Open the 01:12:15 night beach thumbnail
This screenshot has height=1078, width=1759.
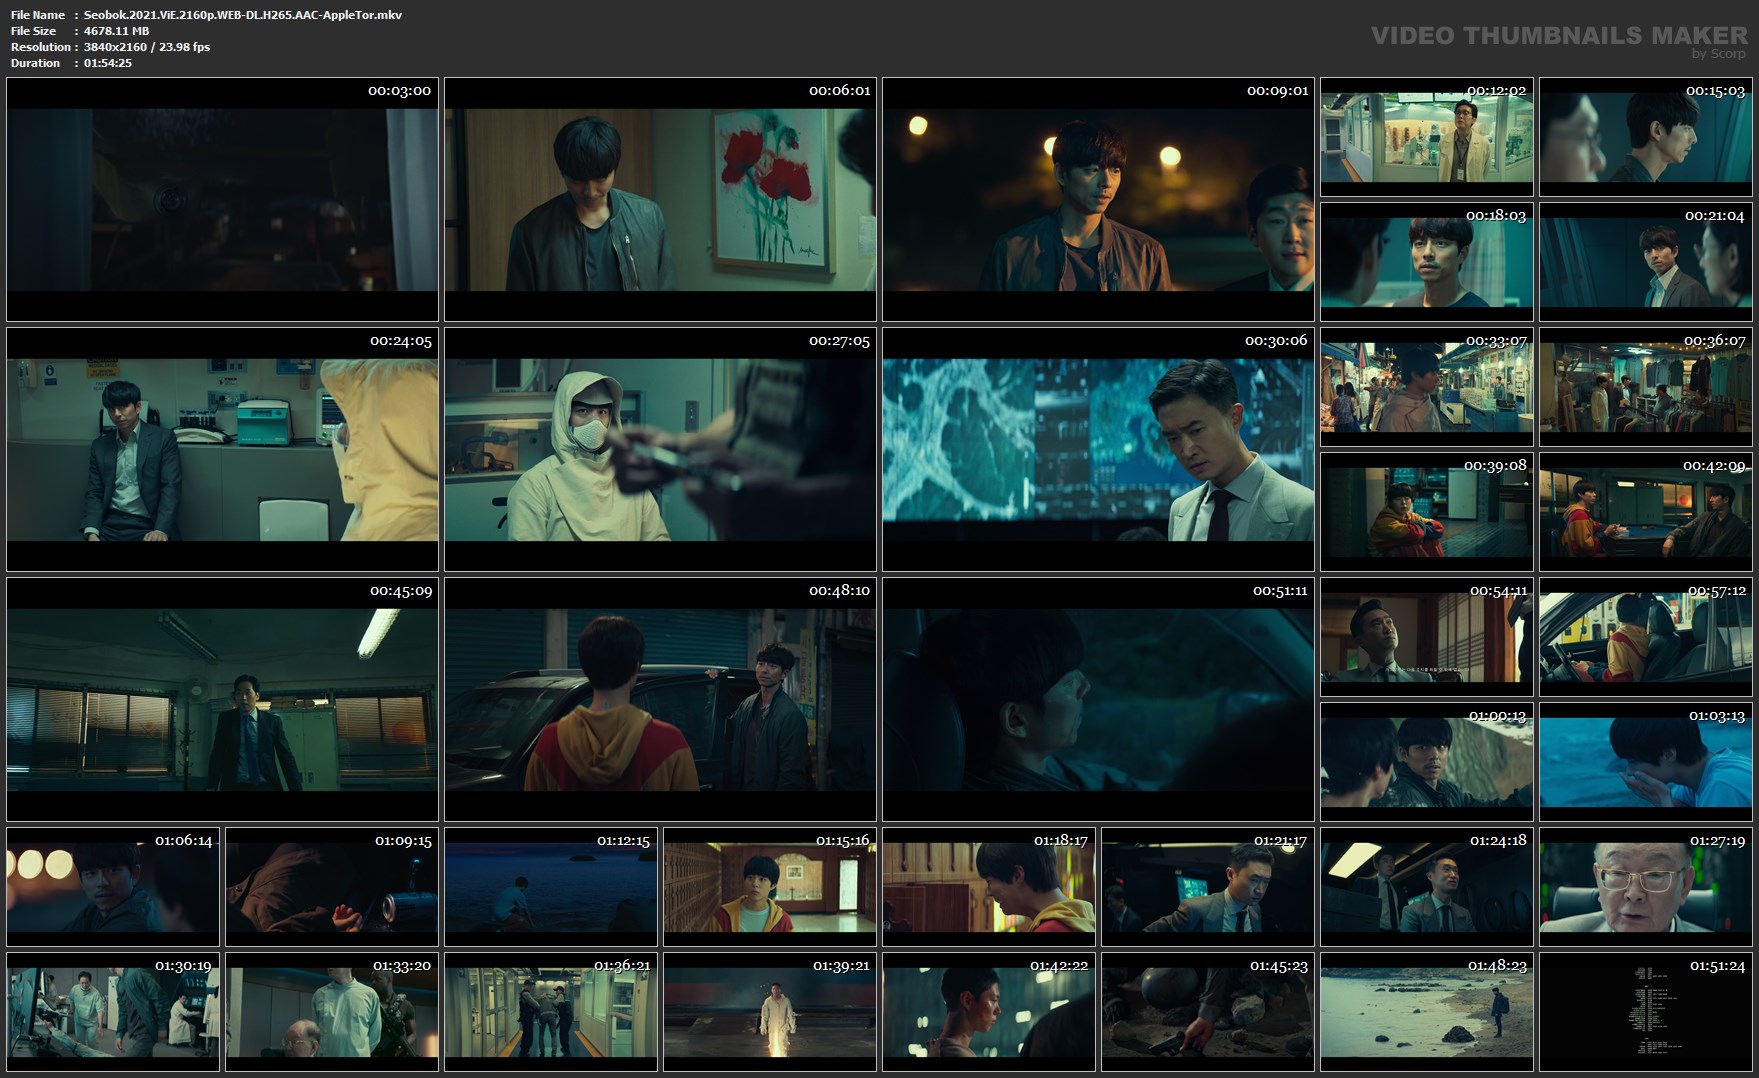pyautogui.click(x=551, y=887)
